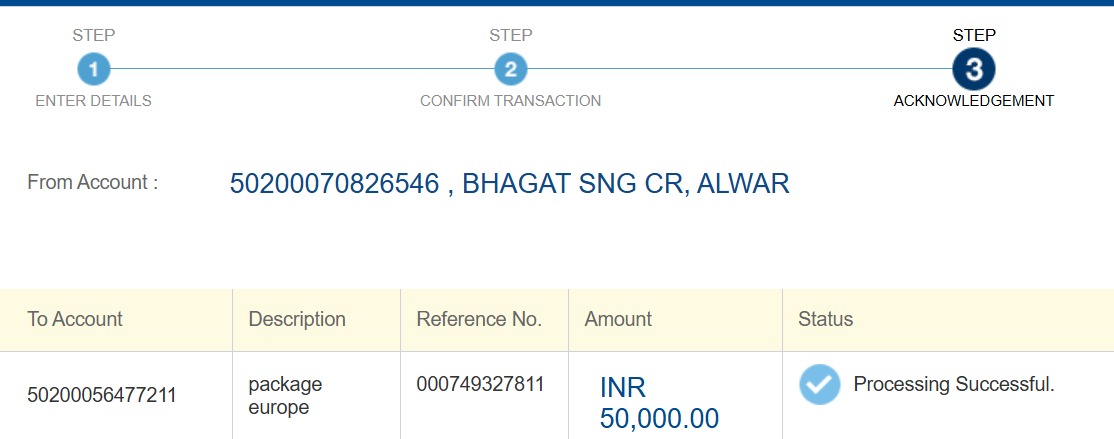Click the step 1 circle icon

[x=93, y=69]
